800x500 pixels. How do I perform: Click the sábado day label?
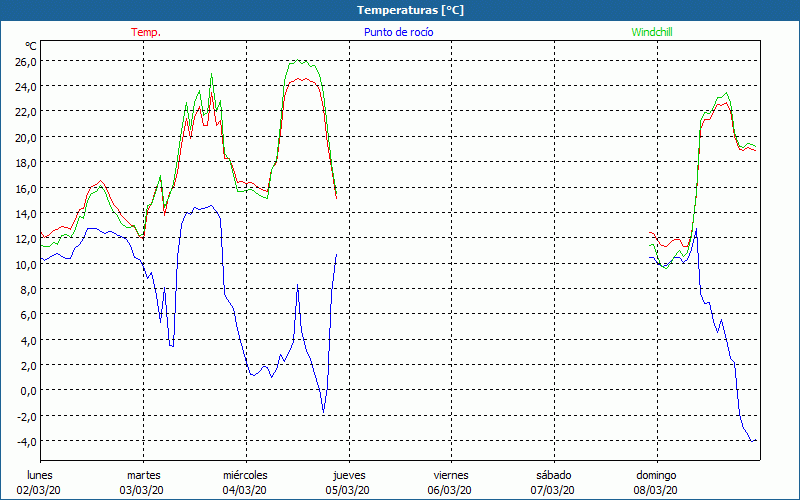coord(554,475)
